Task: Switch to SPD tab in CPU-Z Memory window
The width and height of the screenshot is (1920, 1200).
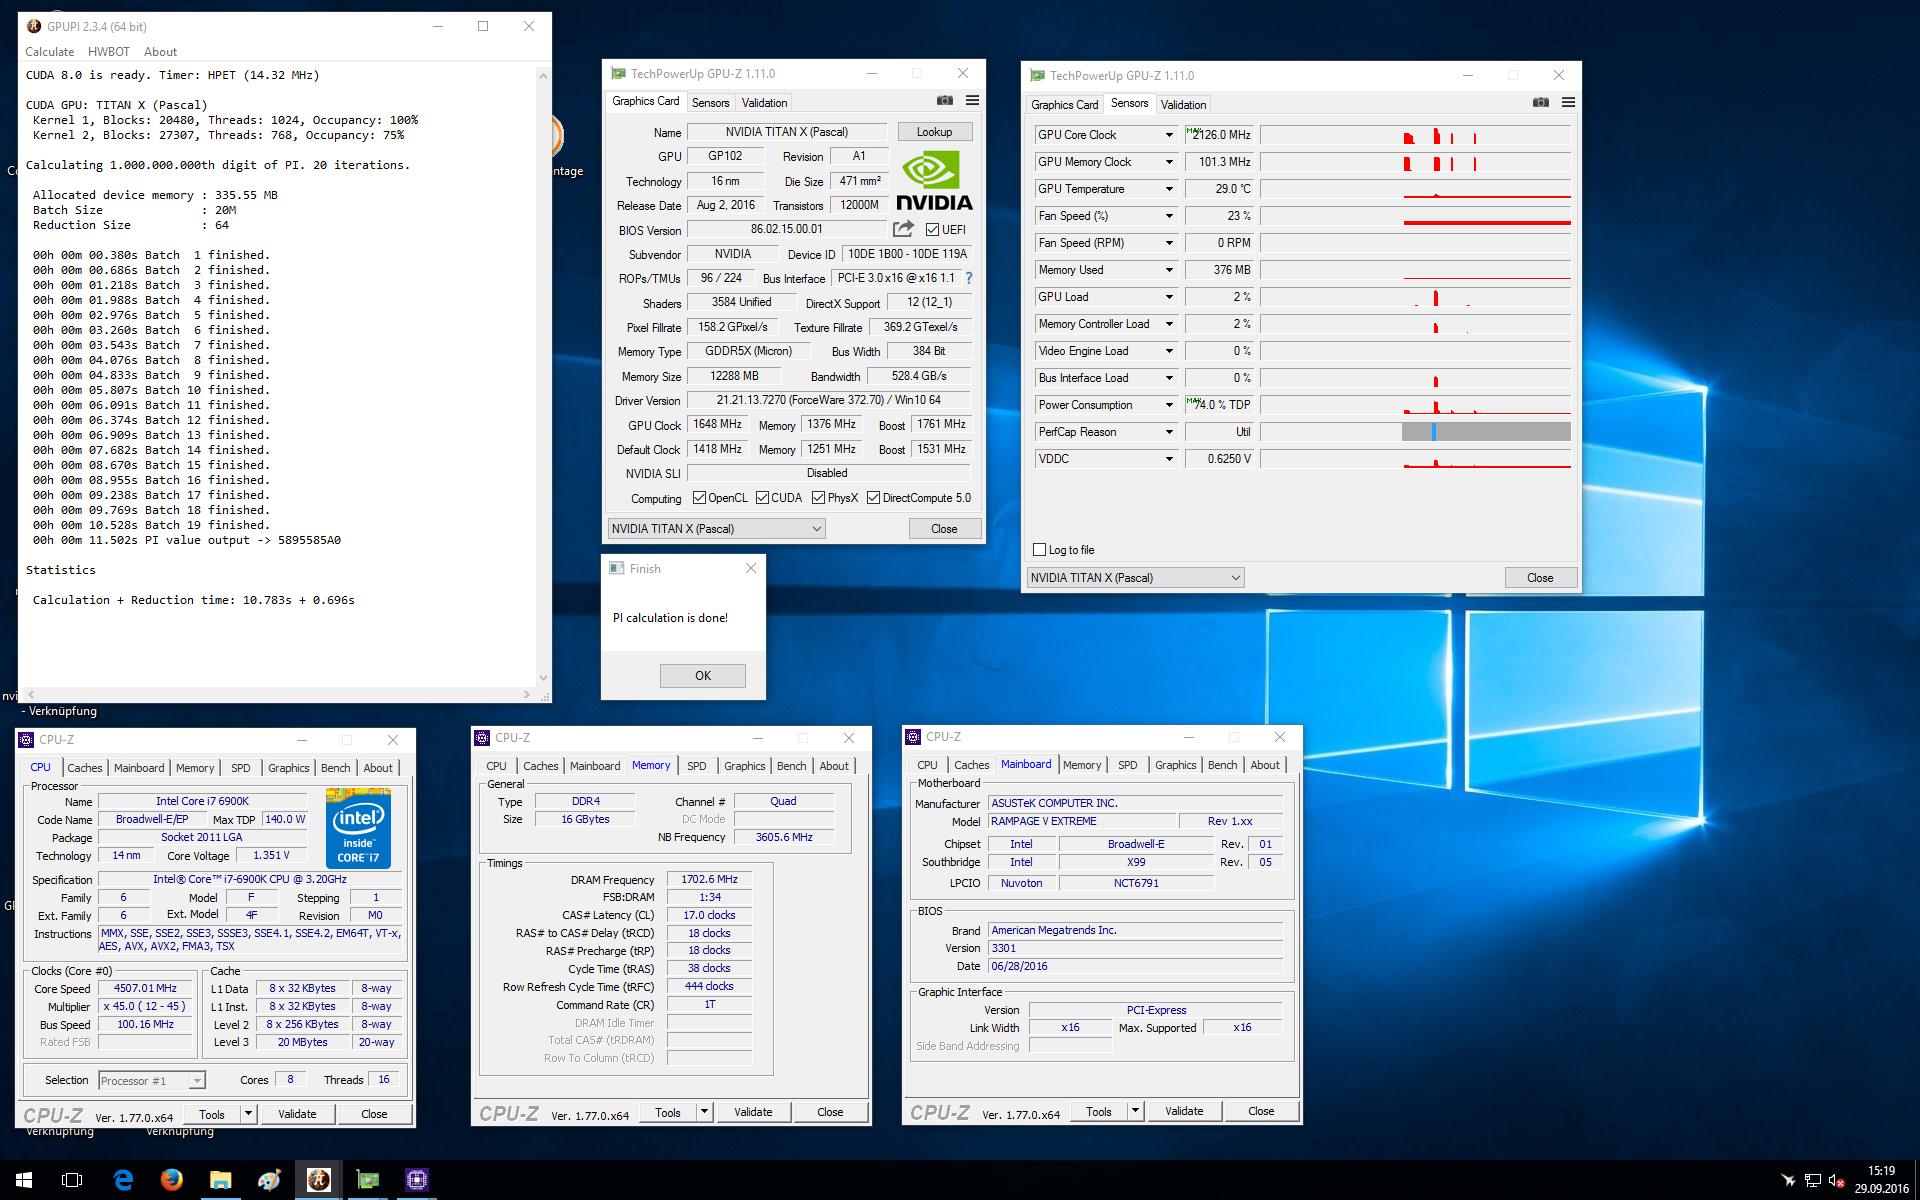Action: coord(696,765)
